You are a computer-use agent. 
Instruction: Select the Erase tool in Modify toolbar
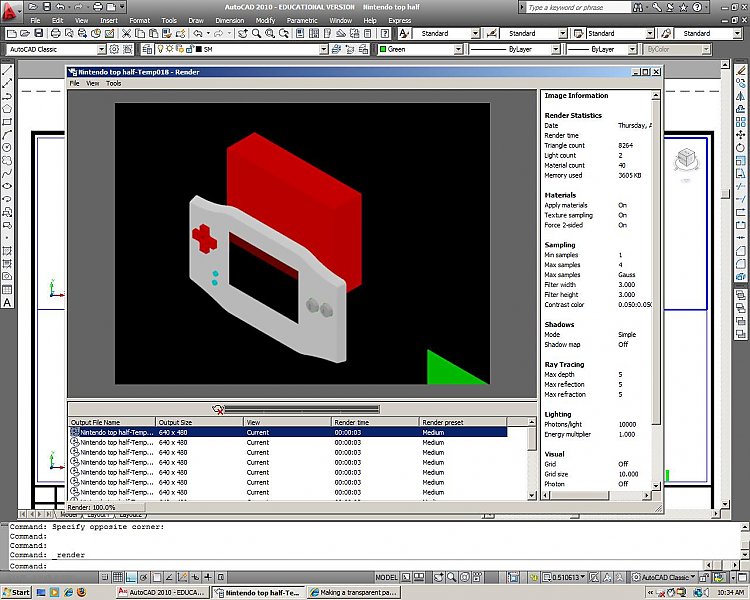pos(740,70)
